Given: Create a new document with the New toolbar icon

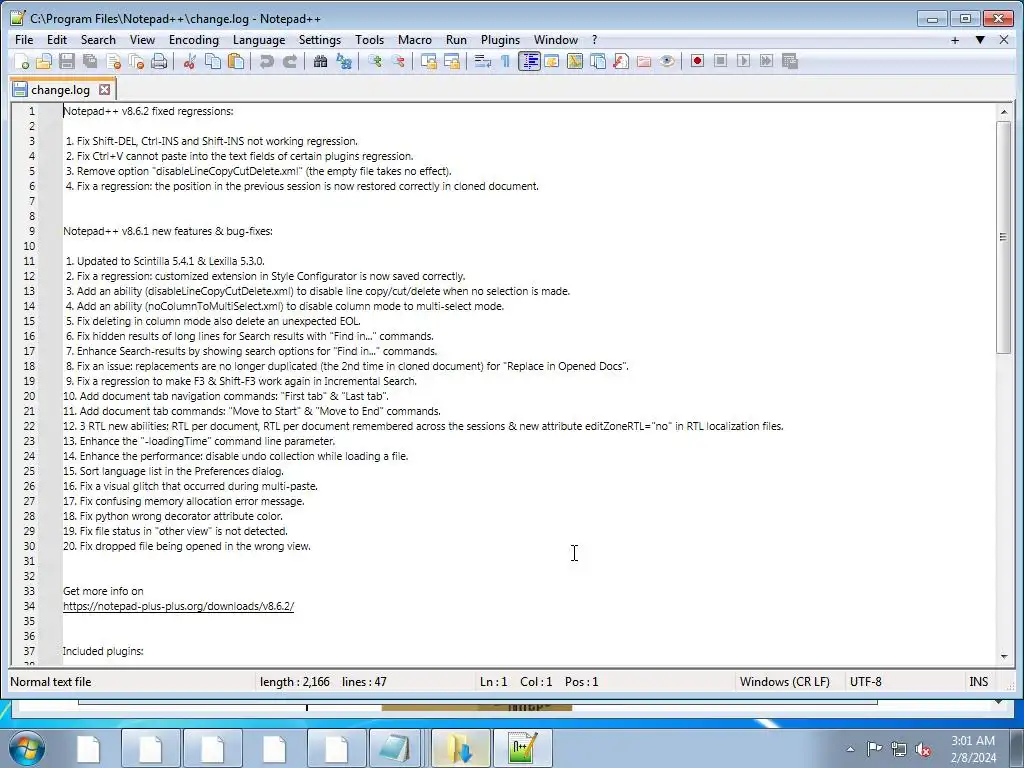Looking at the screenshot, I should 22,61.
